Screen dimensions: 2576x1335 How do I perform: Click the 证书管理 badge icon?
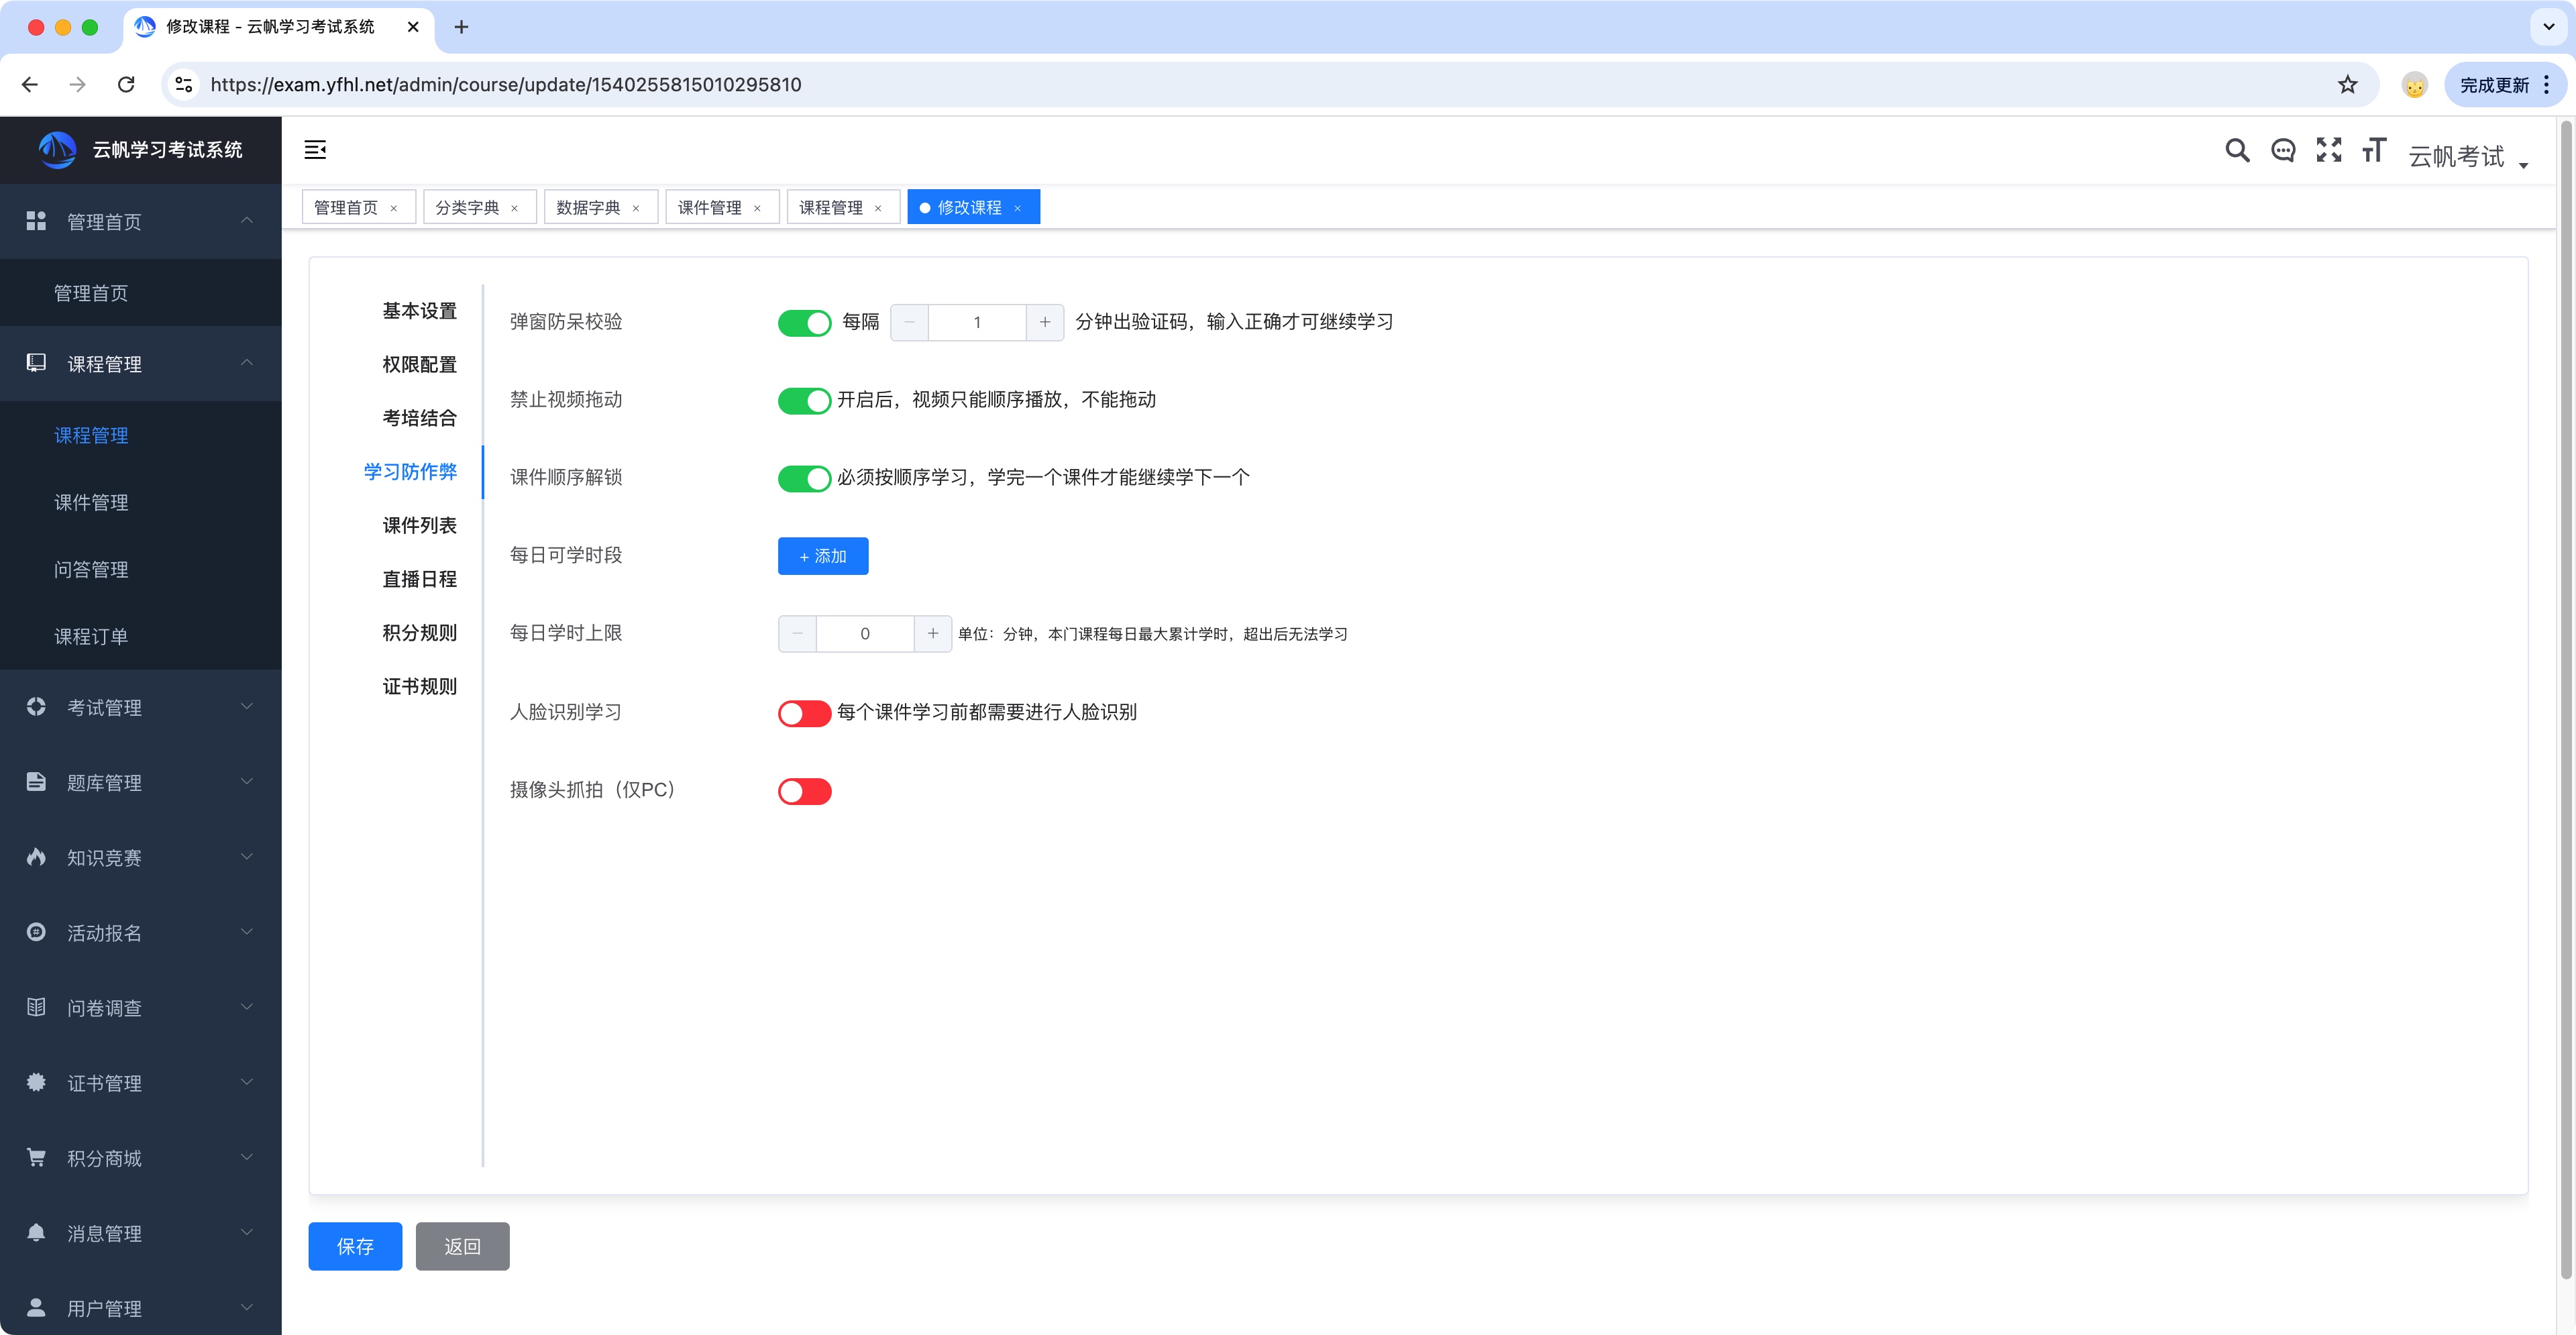tap(36, 1082)
